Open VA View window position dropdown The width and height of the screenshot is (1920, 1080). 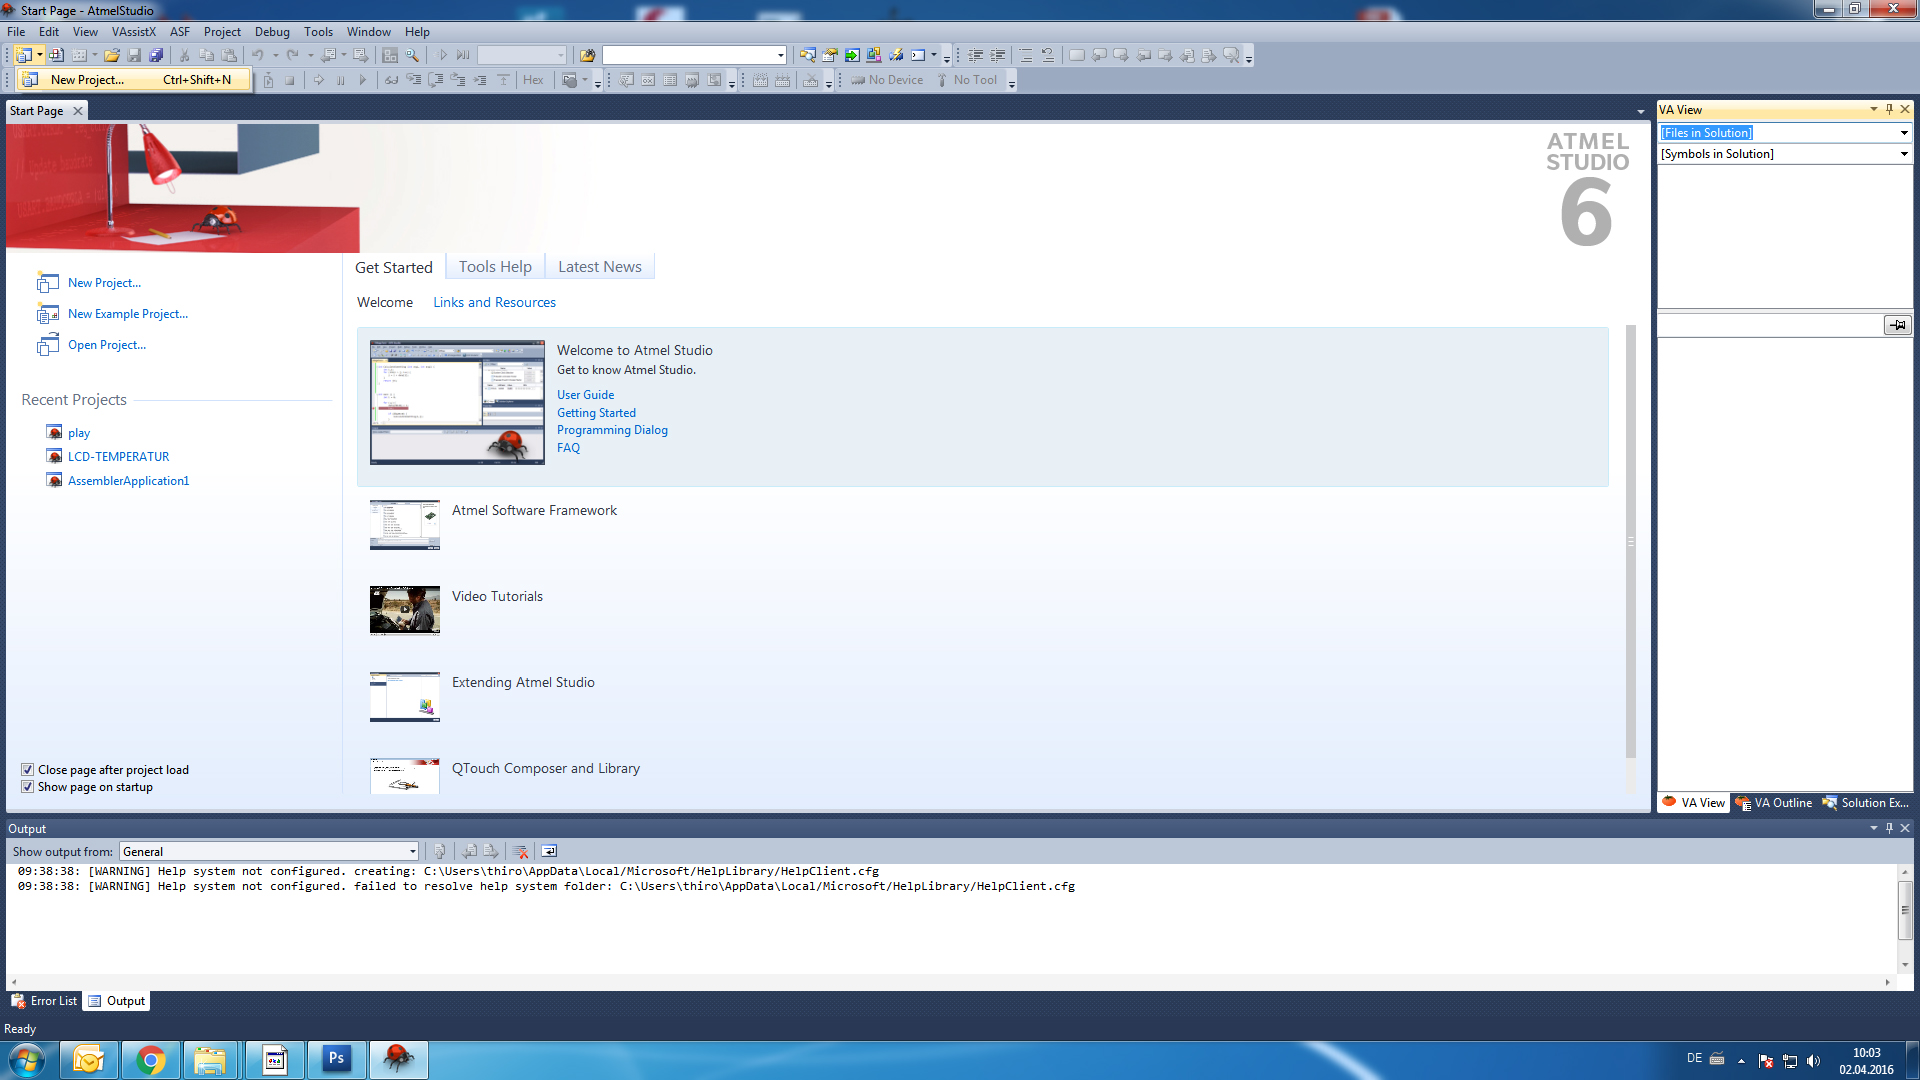[1873, 110]
